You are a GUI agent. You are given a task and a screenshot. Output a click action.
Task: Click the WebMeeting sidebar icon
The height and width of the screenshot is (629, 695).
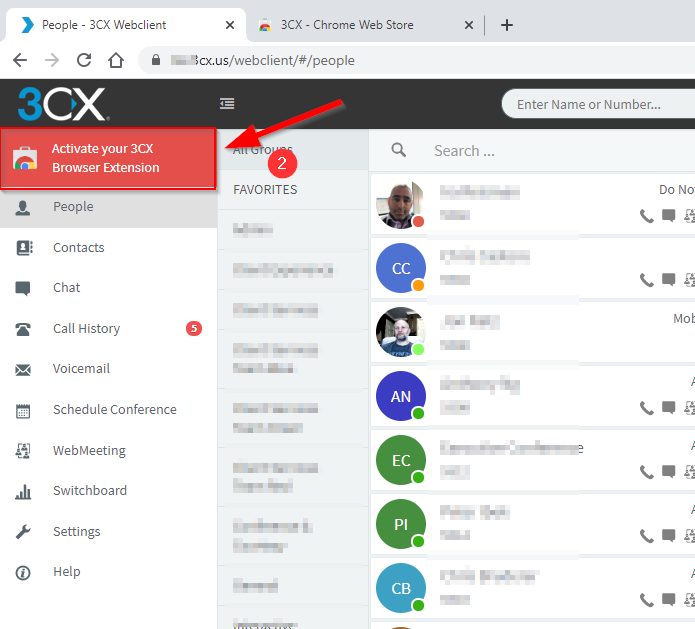pyautogui.click(x=23, y=451)
